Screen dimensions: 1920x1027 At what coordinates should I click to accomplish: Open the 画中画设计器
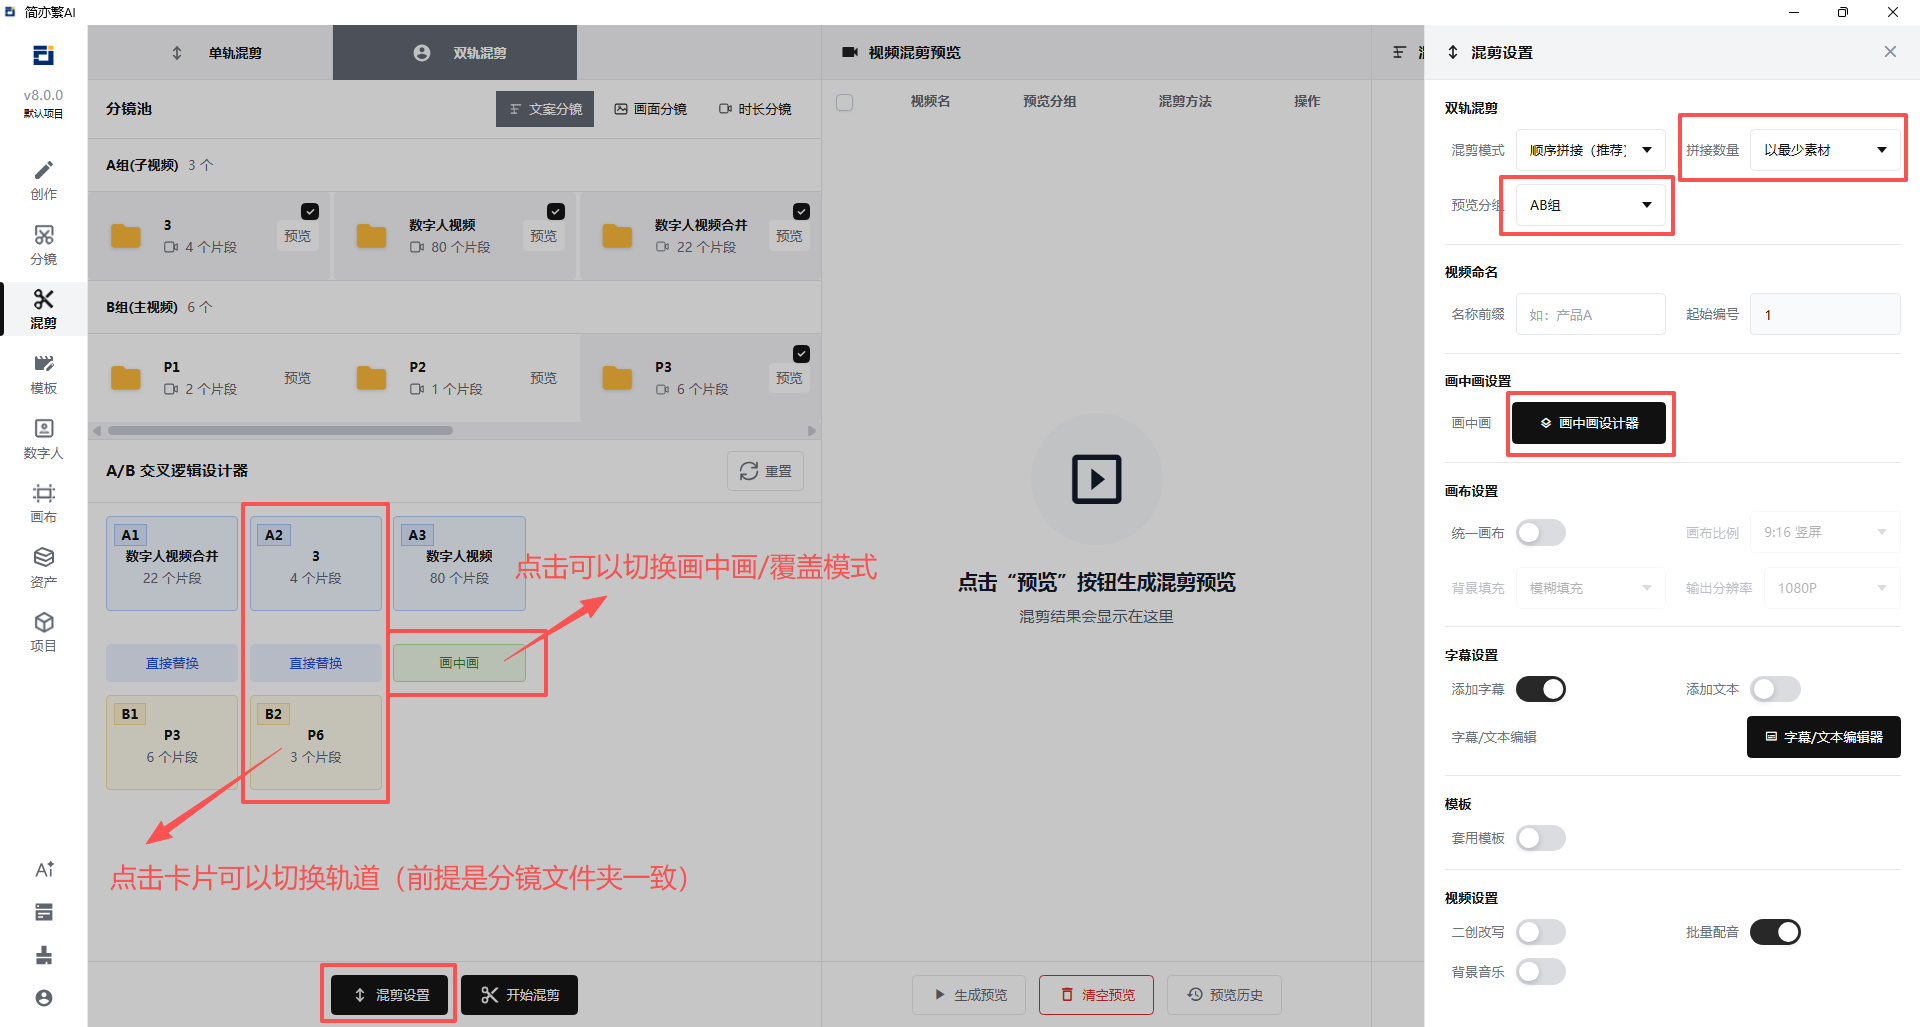tap(1589, 423)
